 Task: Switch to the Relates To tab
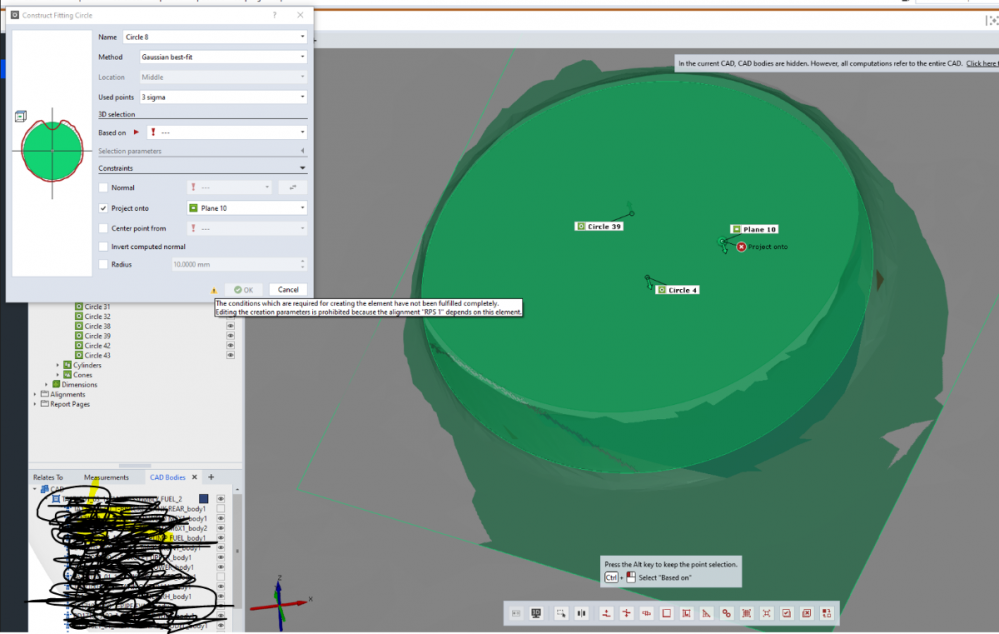pos(48,477)
